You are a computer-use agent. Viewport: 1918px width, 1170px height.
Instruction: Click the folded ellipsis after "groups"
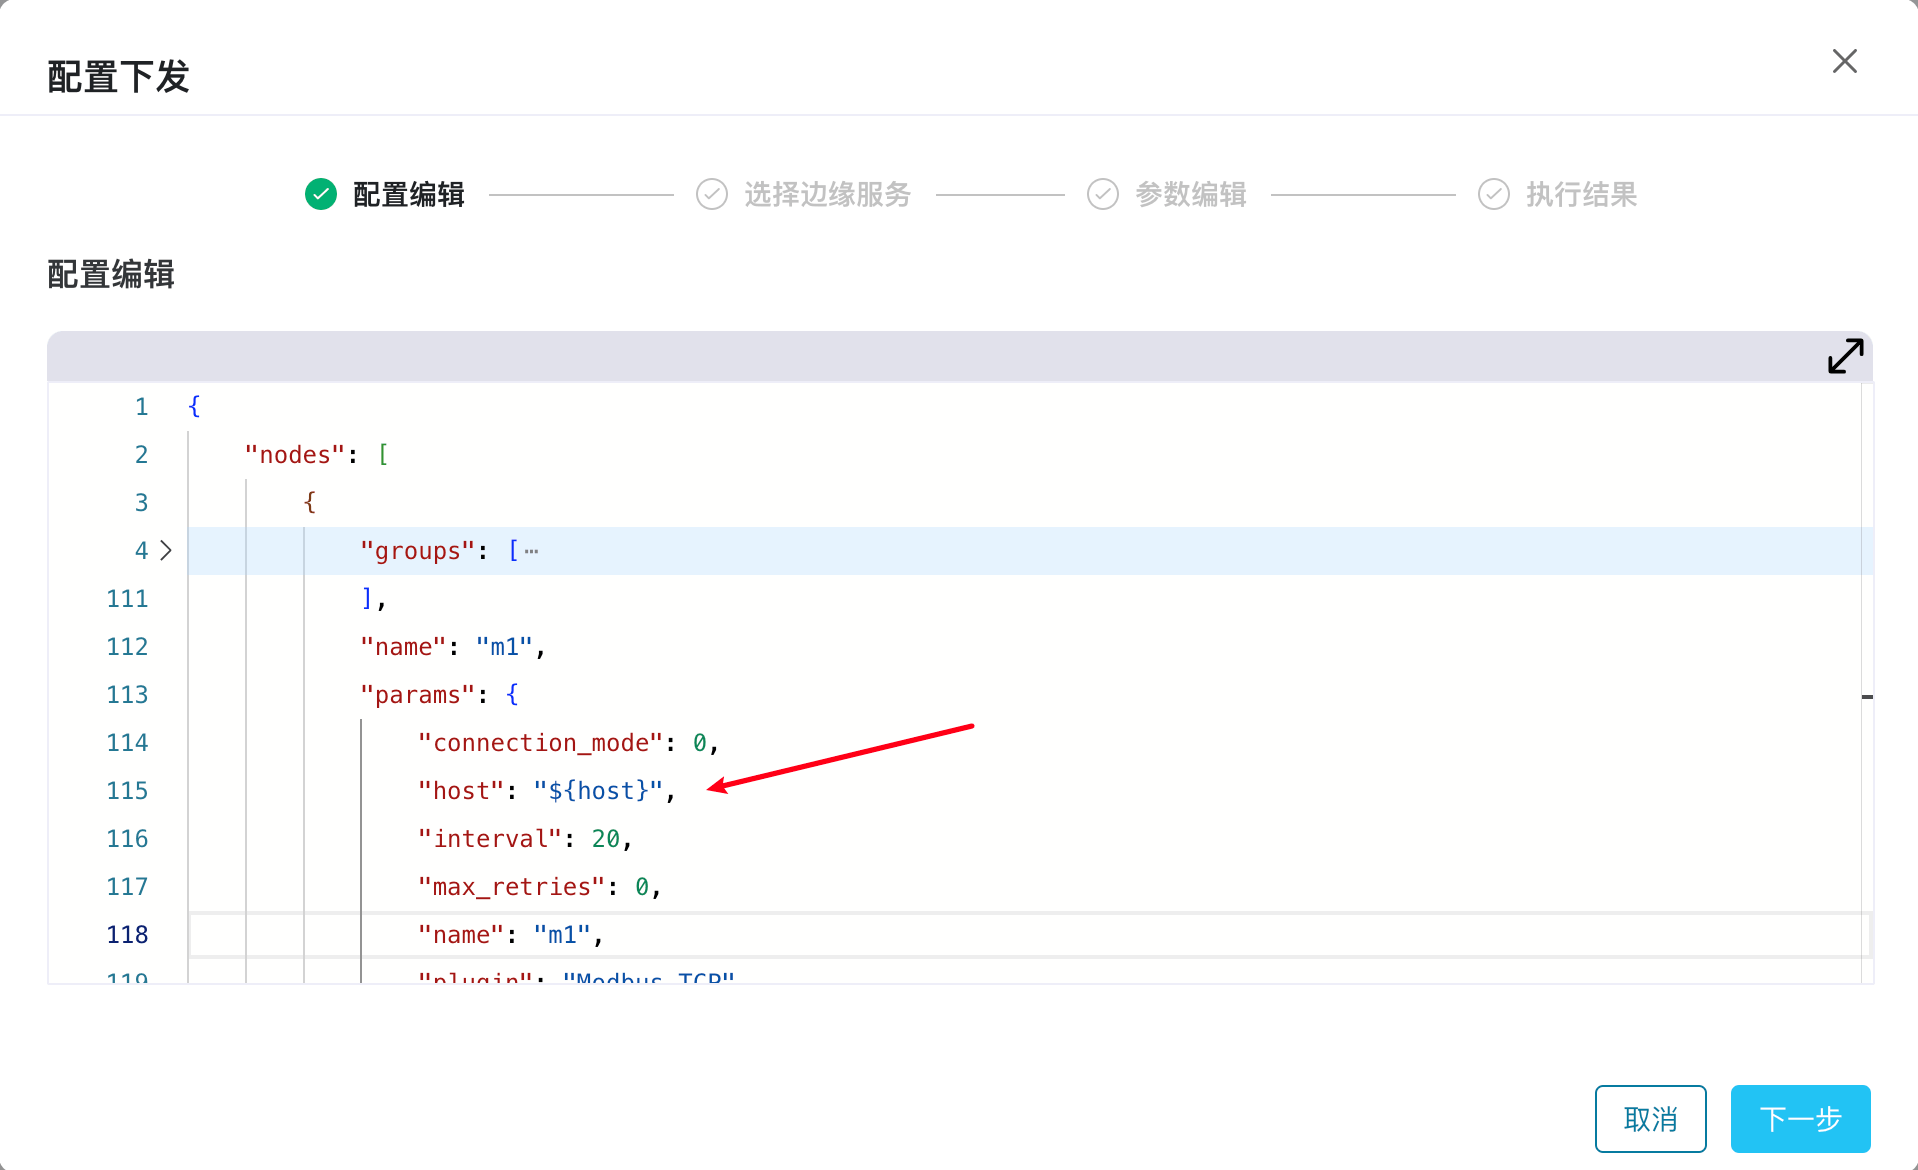coord(531,551)
